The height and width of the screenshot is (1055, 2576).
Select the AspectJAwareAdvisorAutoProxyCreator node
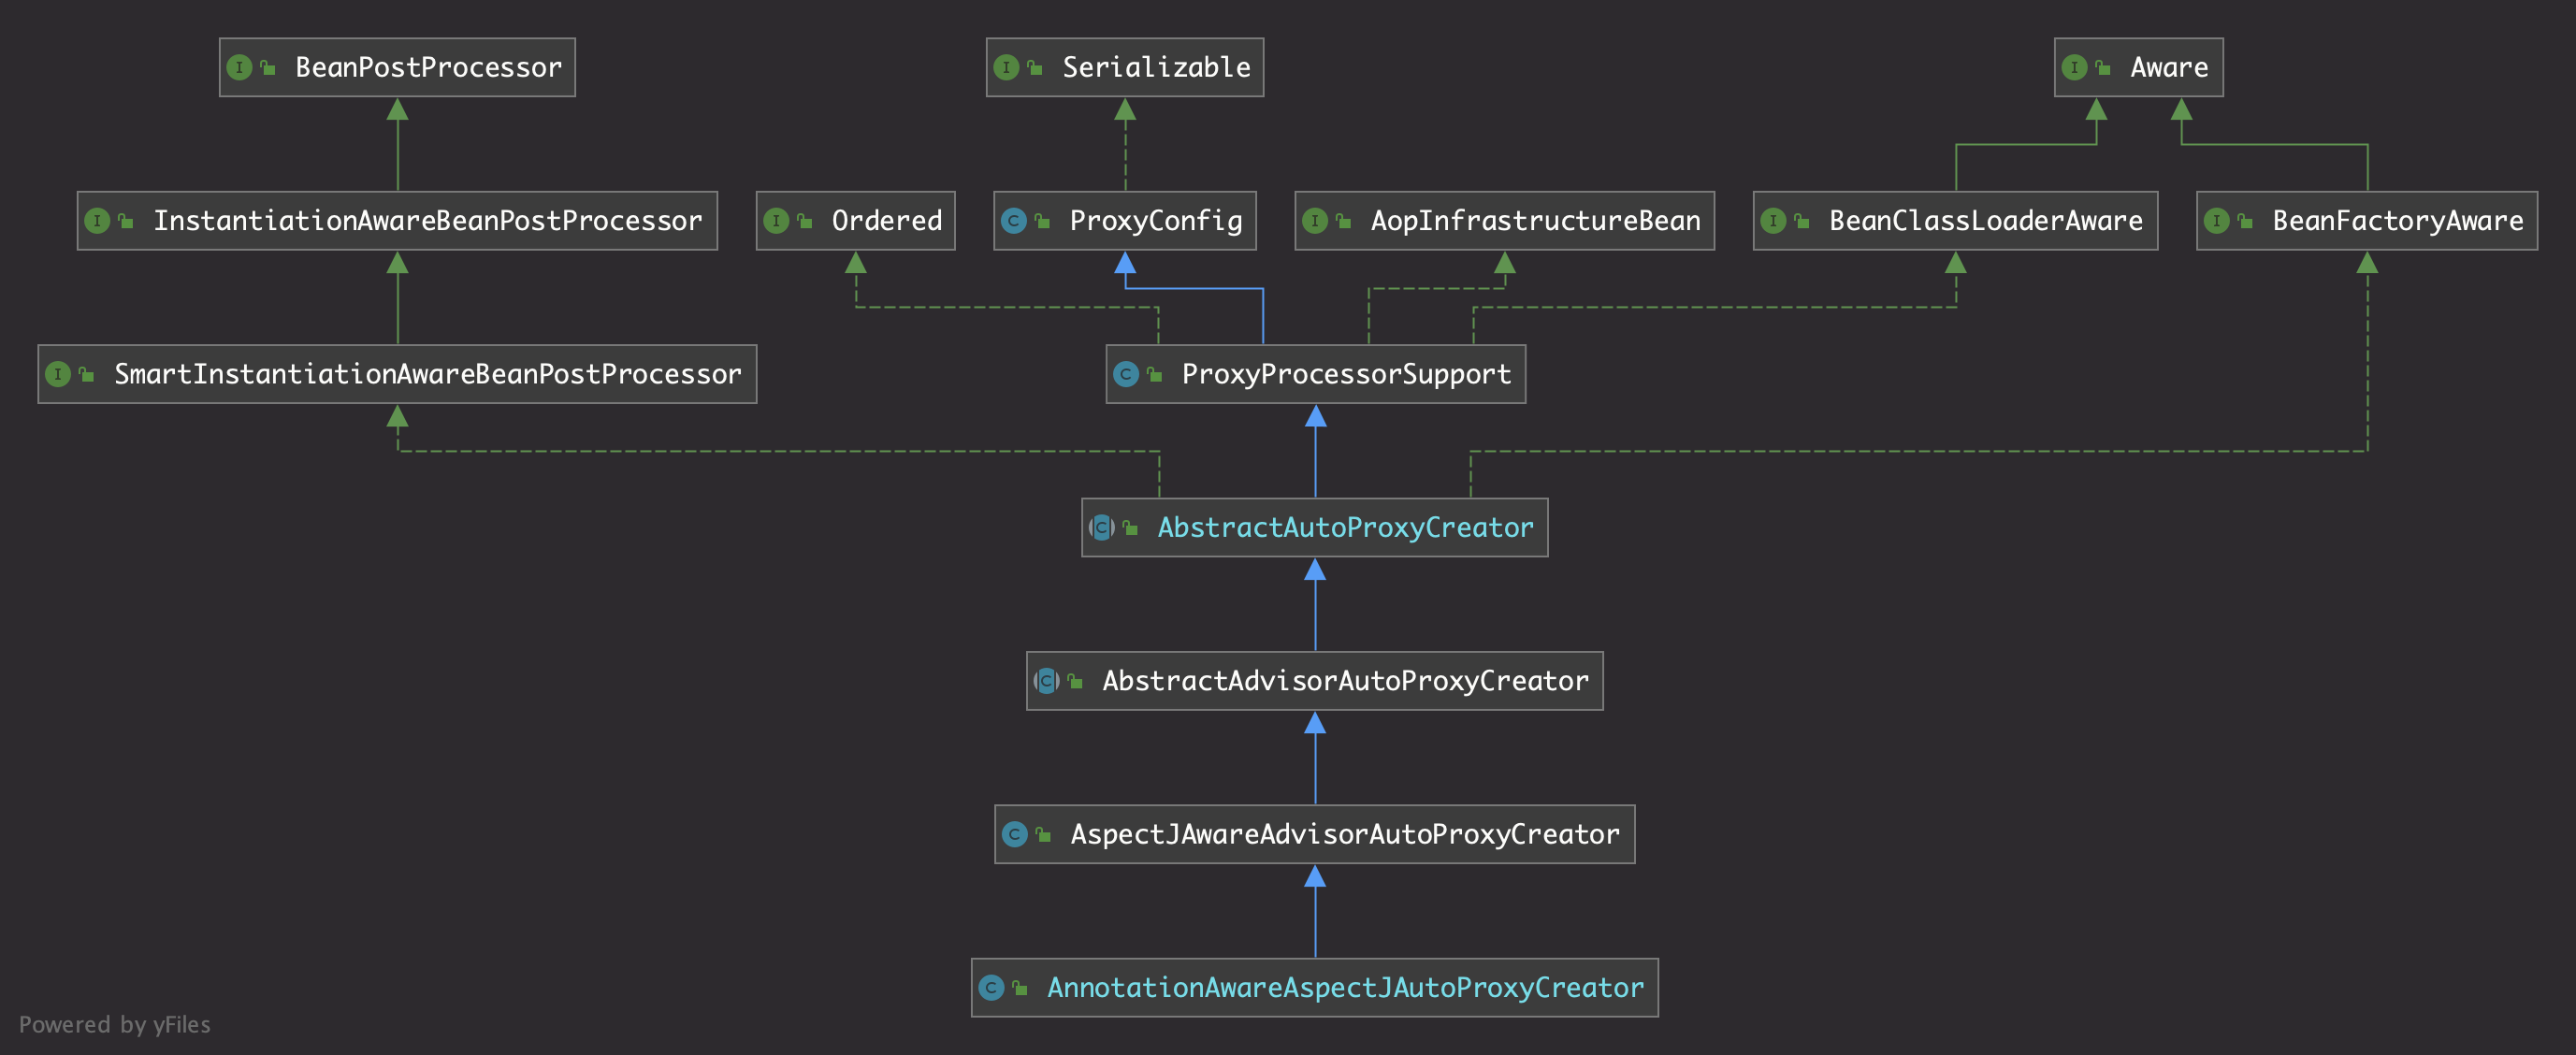tap(1315, 834)
